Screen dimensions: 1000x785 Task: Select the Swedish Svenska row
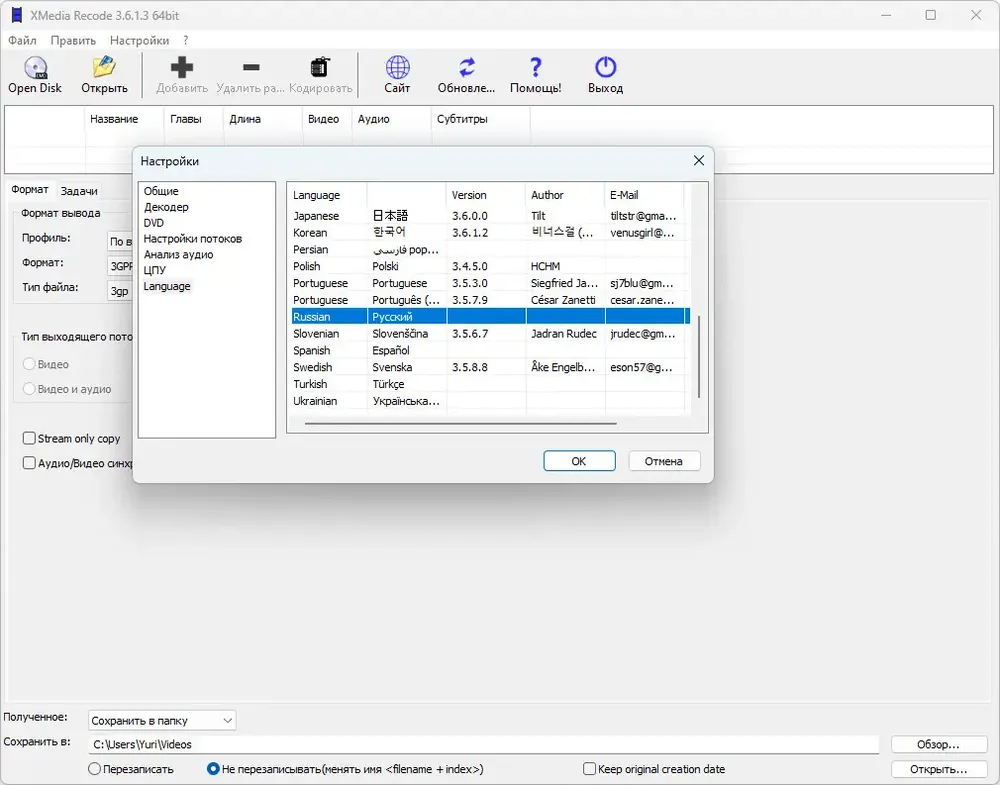pos(490,367)
